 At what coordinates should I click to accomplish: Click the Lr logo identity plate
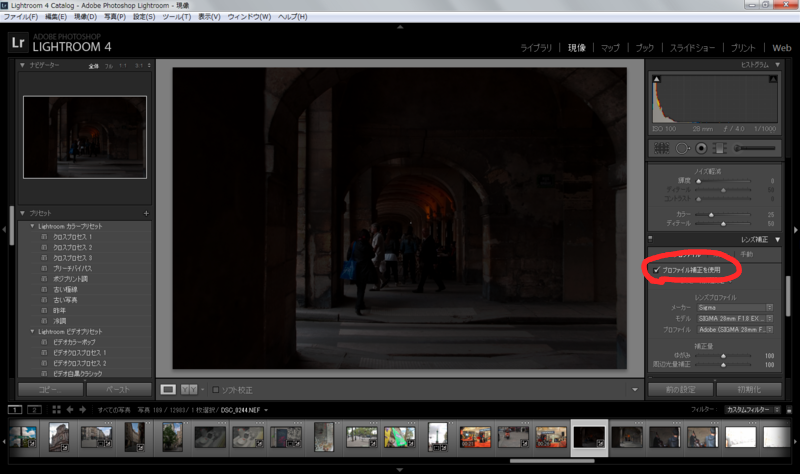(18, 42)
